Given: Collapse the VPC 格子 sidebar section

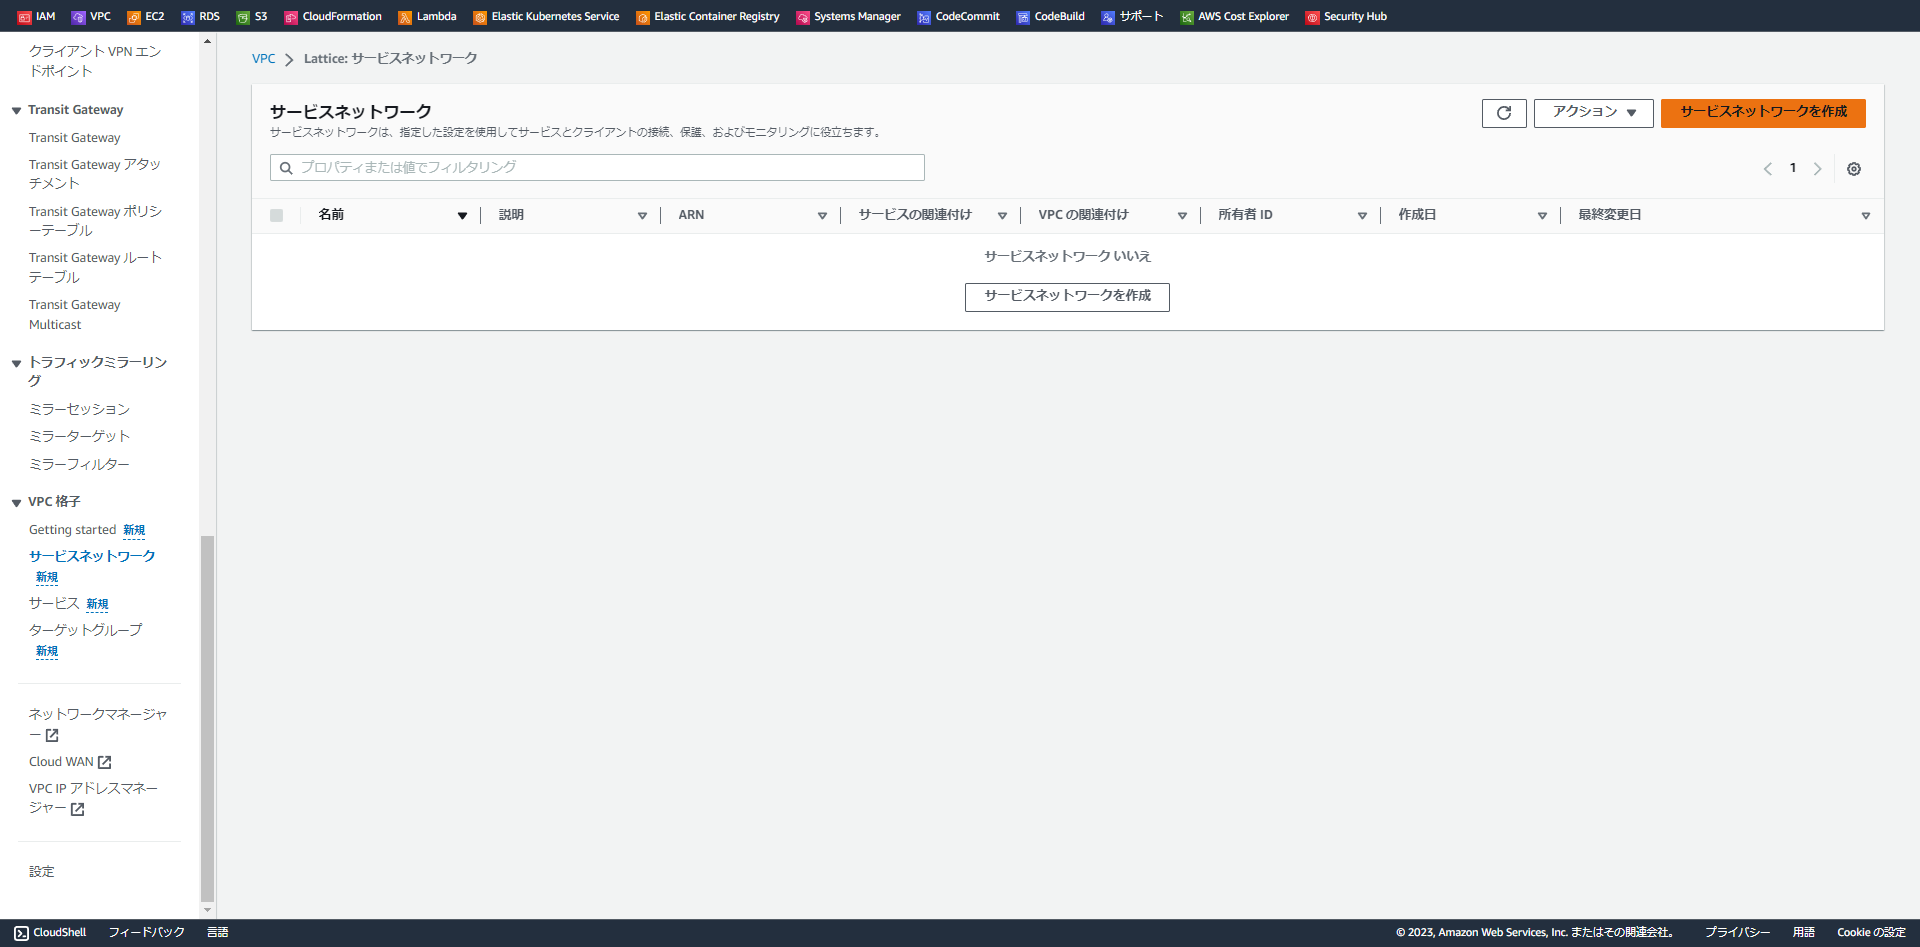Looking at the screenshot, I should tap(16, 503).
